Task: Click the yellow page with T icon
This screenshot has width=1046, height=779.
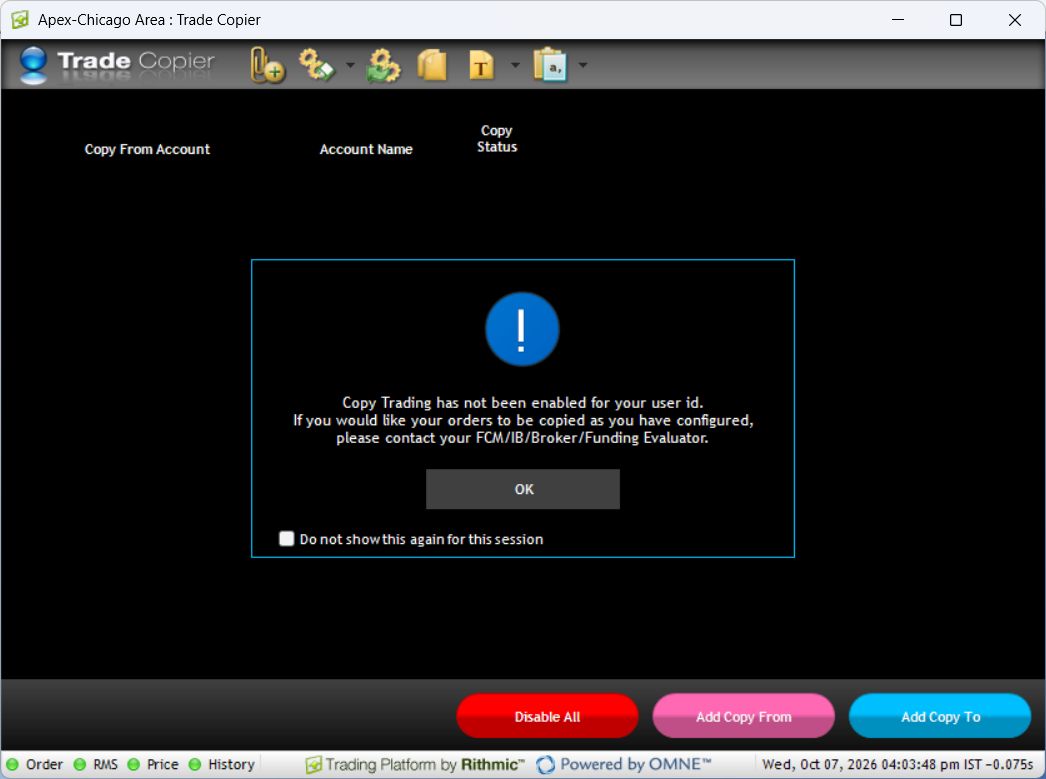Action: 481,65
